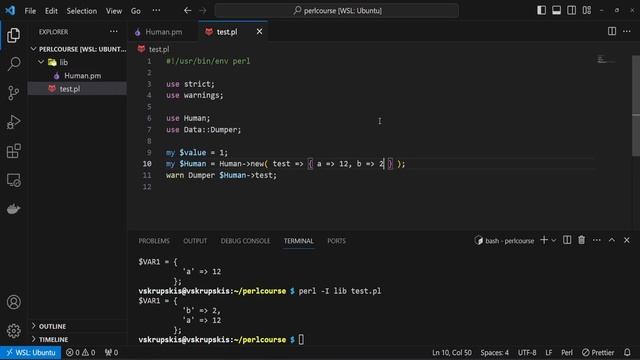The height and width of the screenshot is (360, 640).
Task: Open the View menu
Action: 114,11
